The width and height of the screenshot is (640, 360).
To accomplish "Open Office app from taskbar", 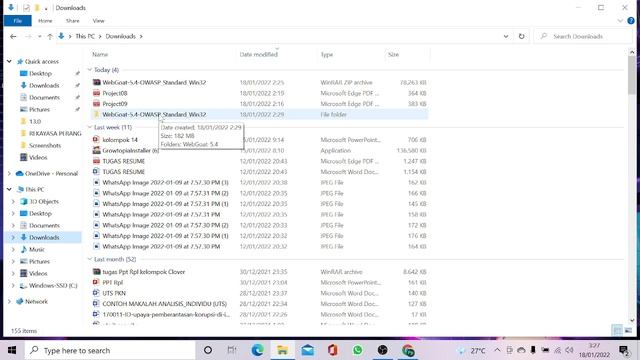I will (332, 350).
